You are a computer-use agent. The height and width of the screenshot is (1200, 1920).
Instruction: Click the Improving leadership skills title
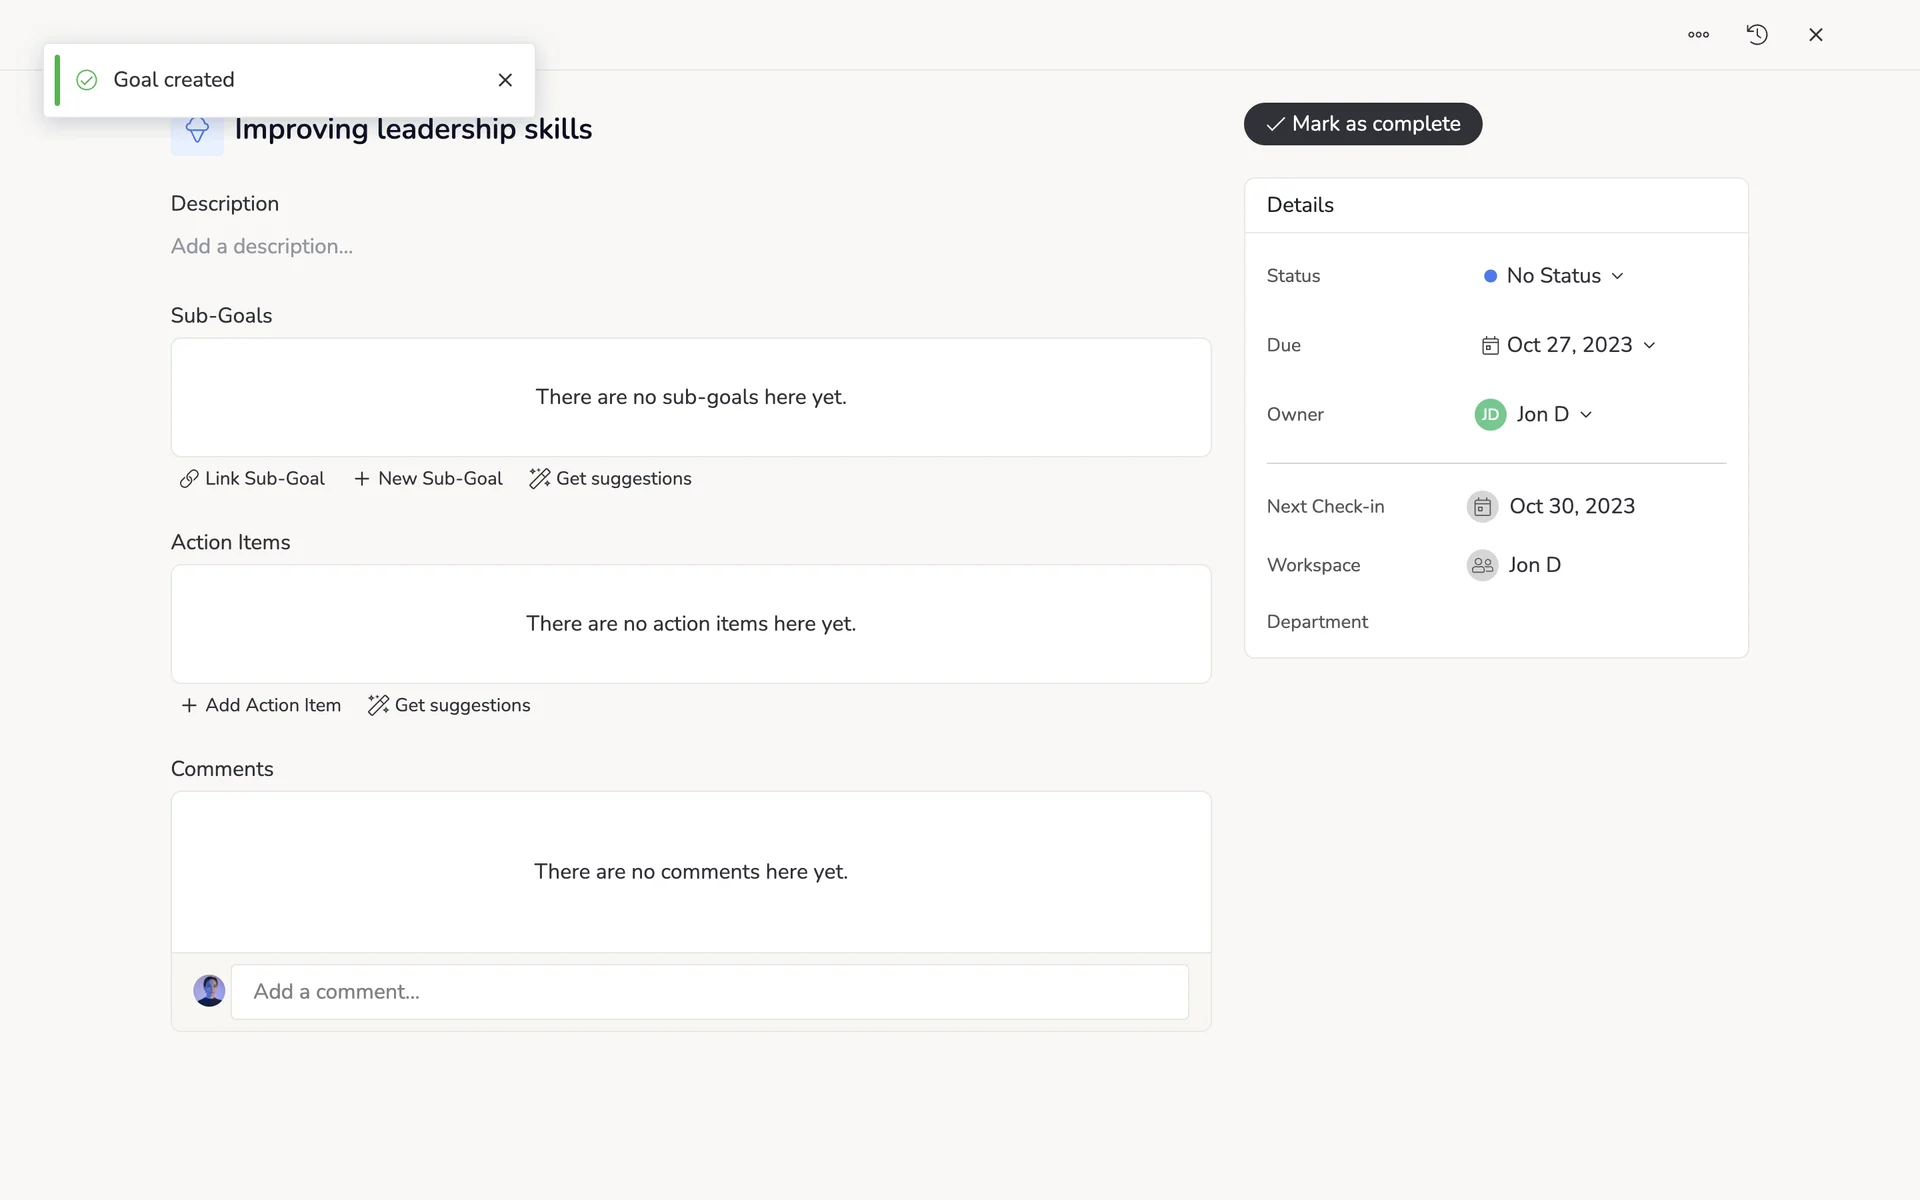(x=413, y=130)
